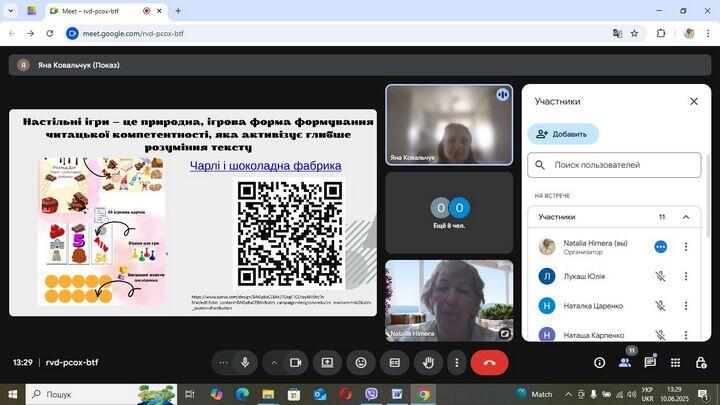Screen dimensions: 720x405
Task: Toggle the camera button in Meet toolbar
Action: click(x=295, y=363)
